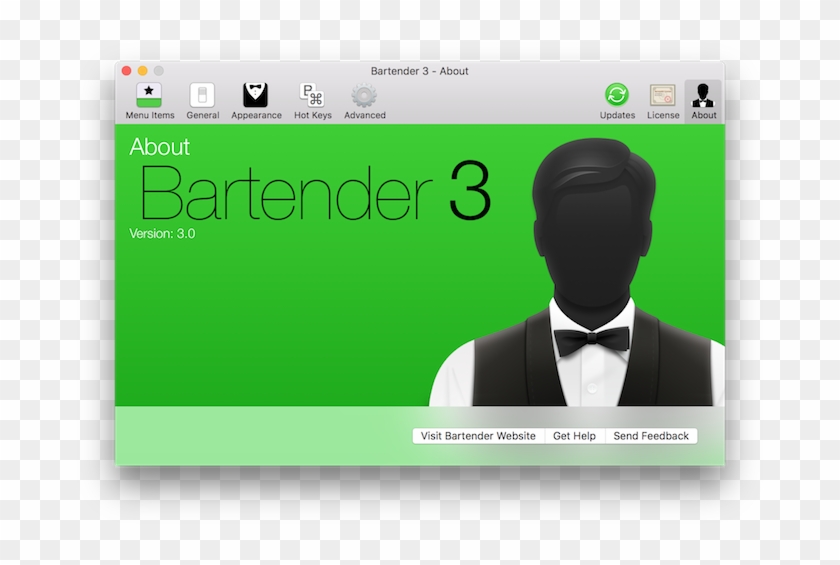Open the Menu Items preferences pane
Image resolution: width=840 pixels, height=565 pixels.
point(149,101)
